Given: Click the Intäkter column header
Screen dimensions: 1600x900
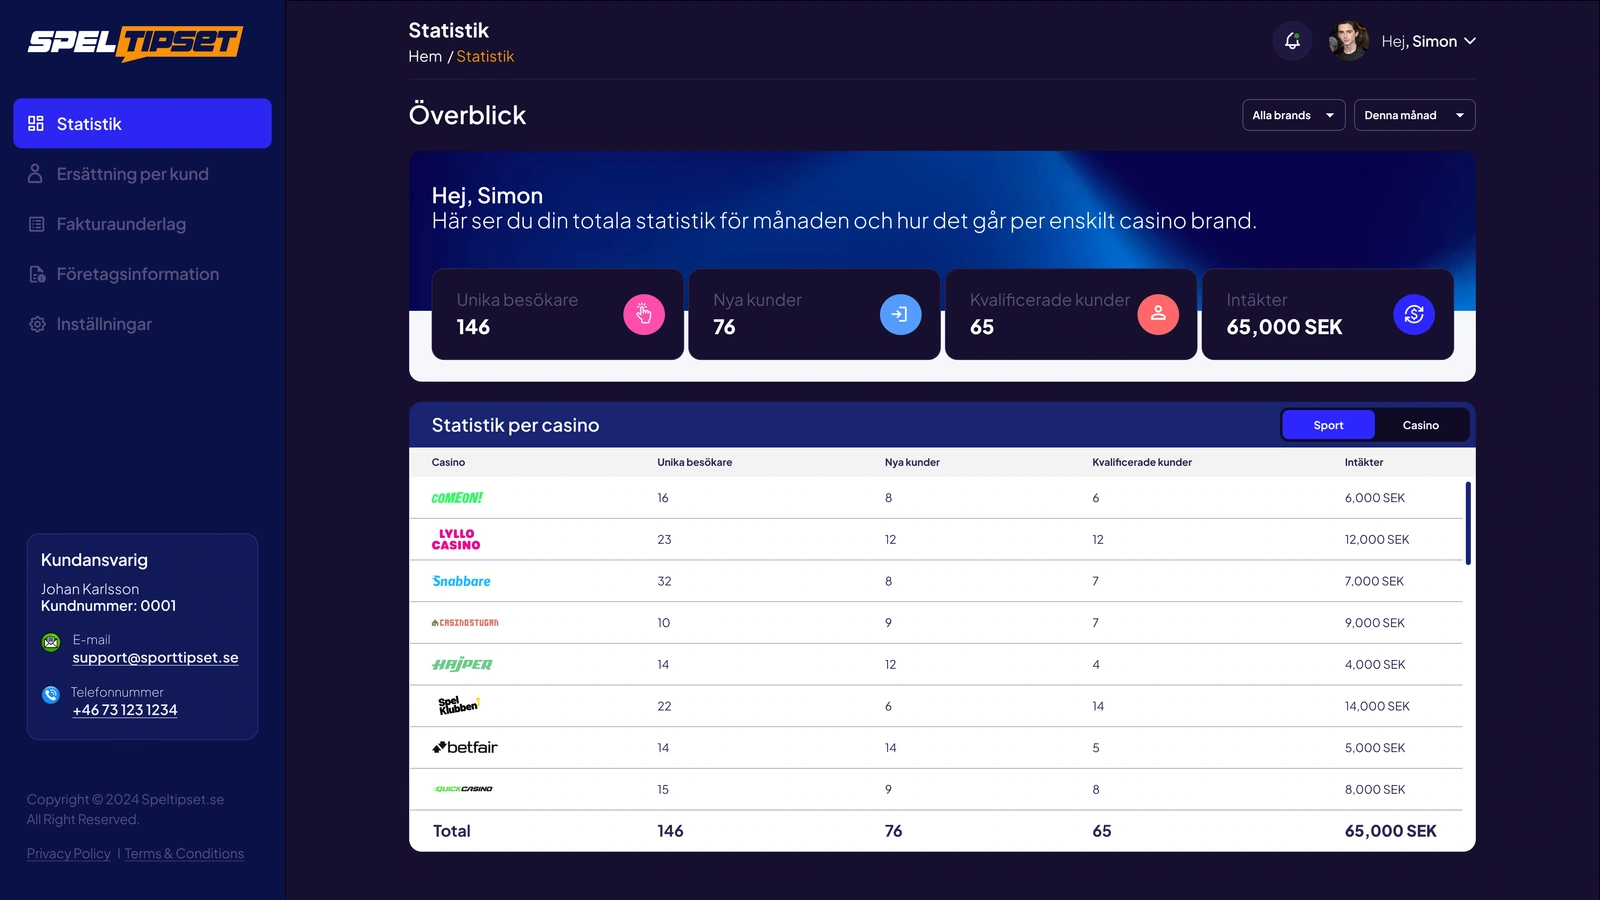Looking at the screenshot, I should pyautogui.click(x=1364, y=462).
